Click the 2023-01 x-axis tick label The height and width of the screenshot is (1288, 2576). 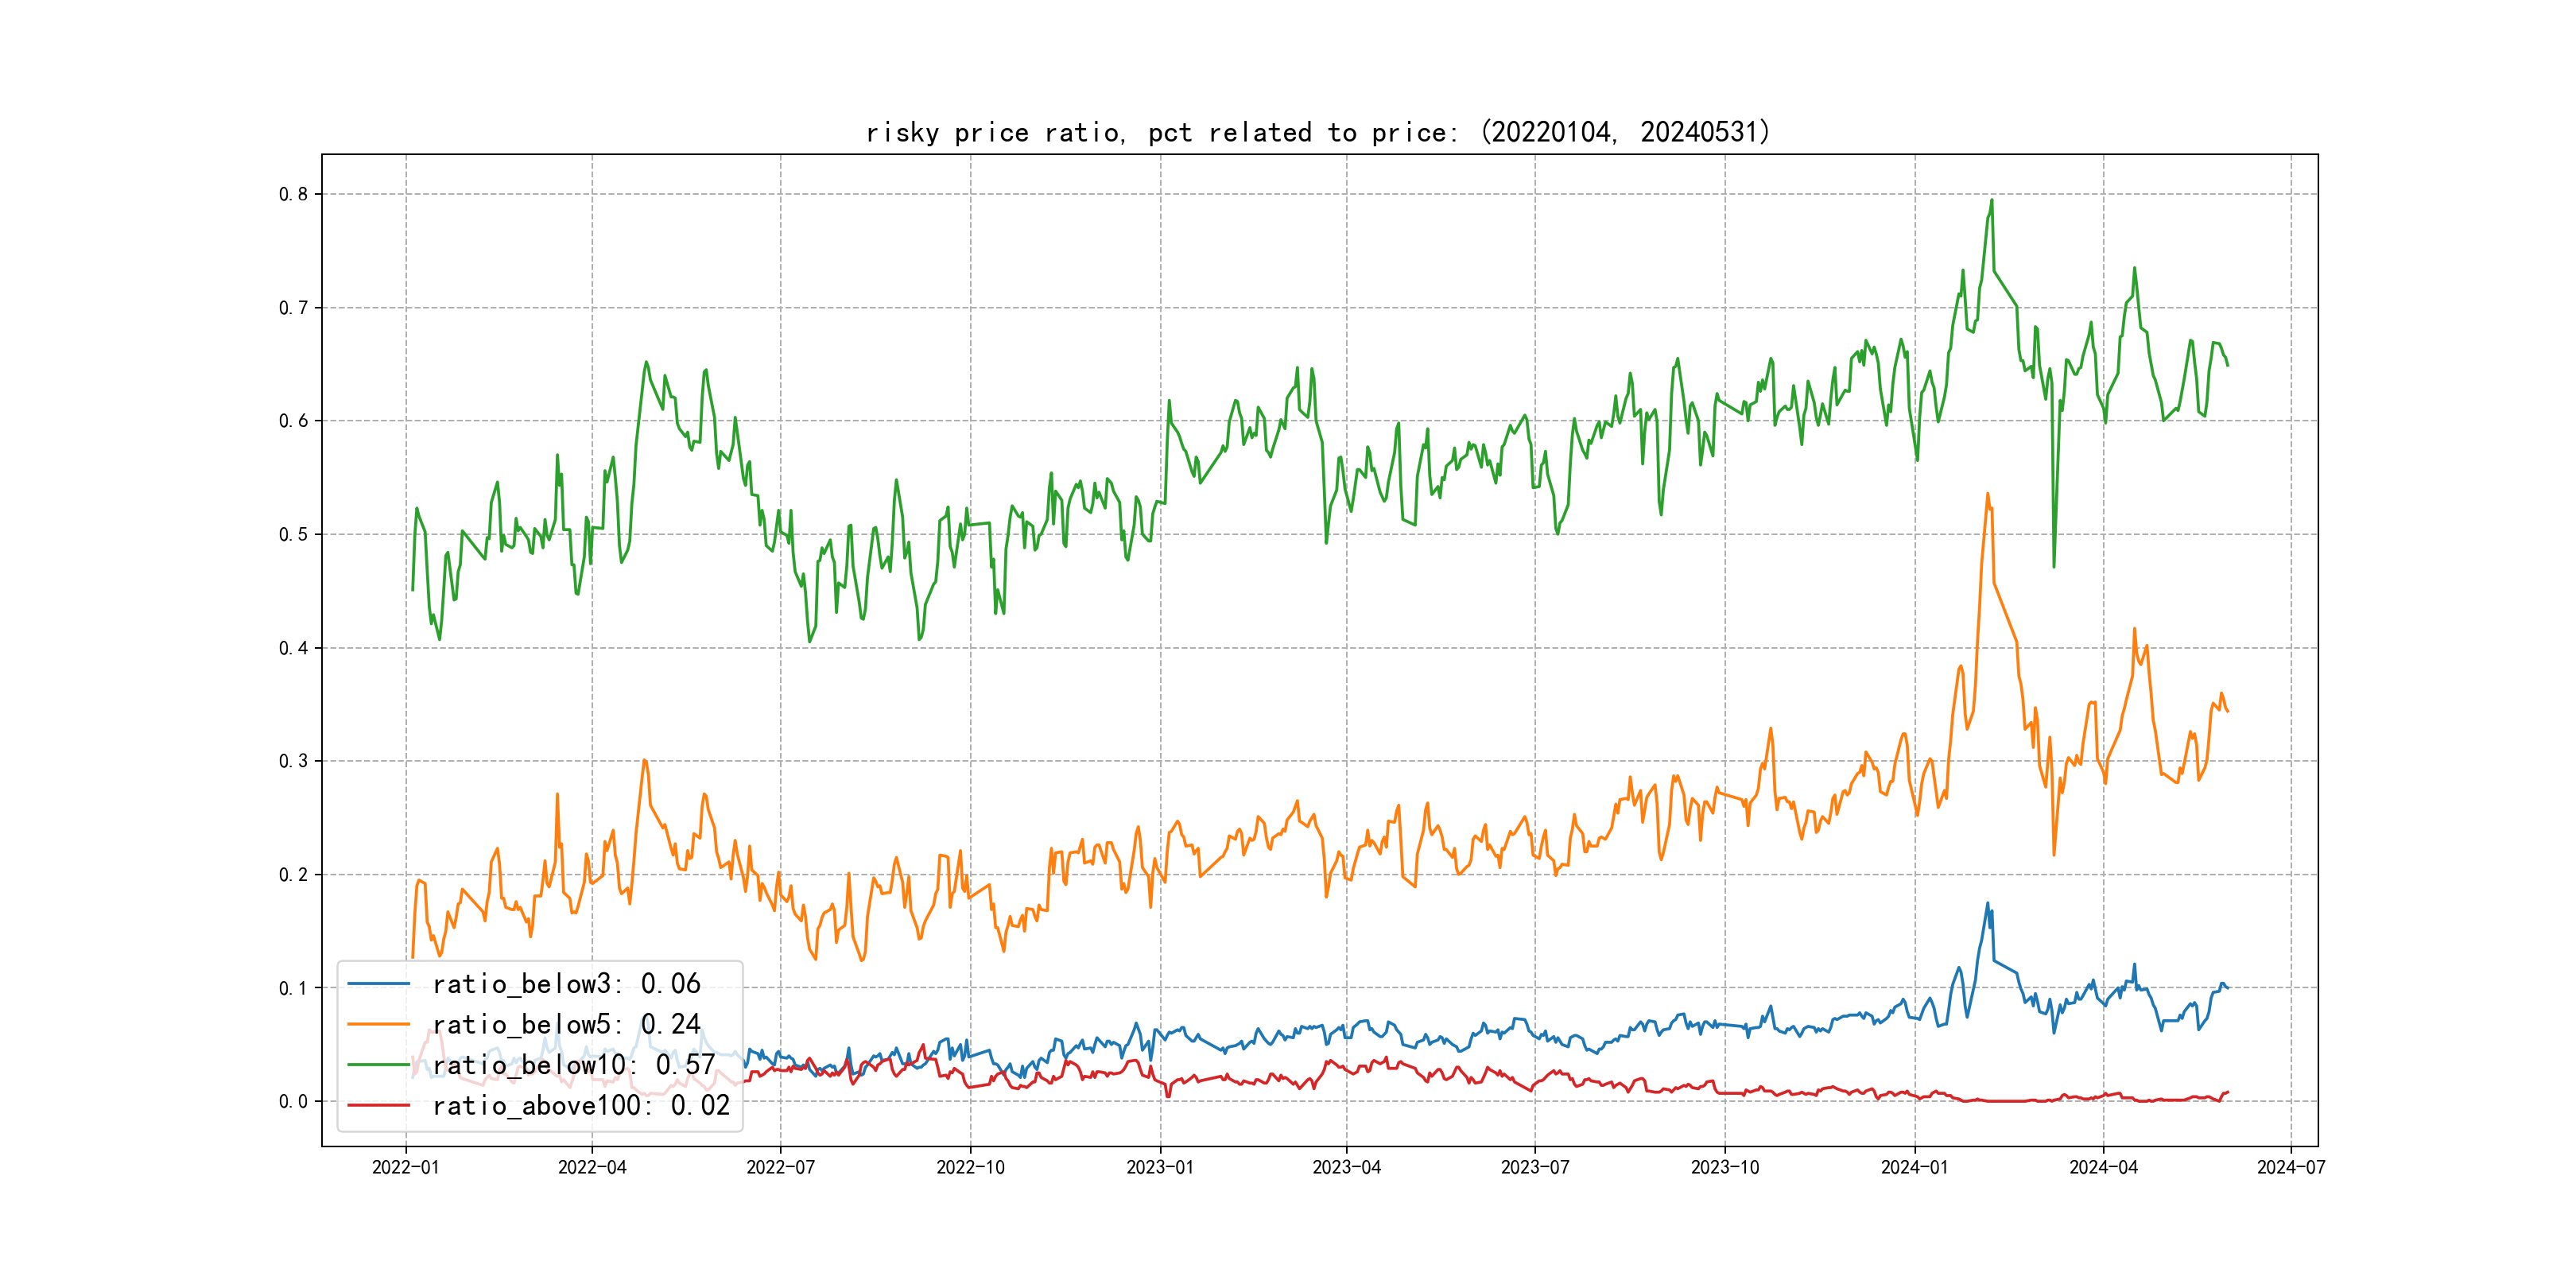pos(1160,1167)
